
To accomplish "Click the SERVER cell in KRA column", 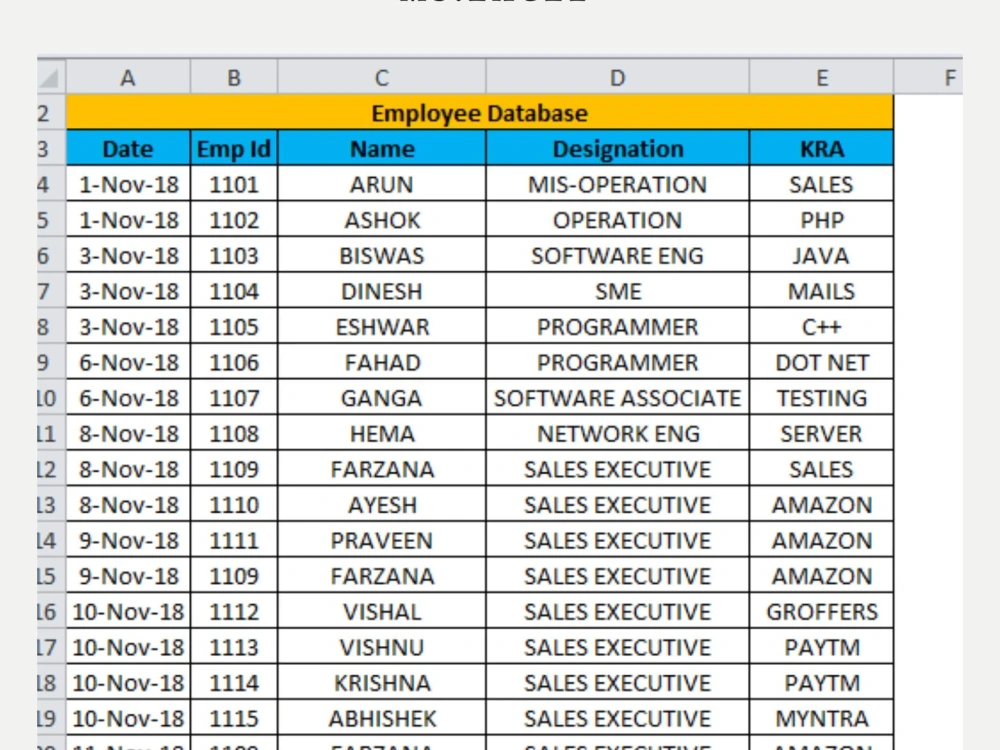I will (x=822, y=434).
